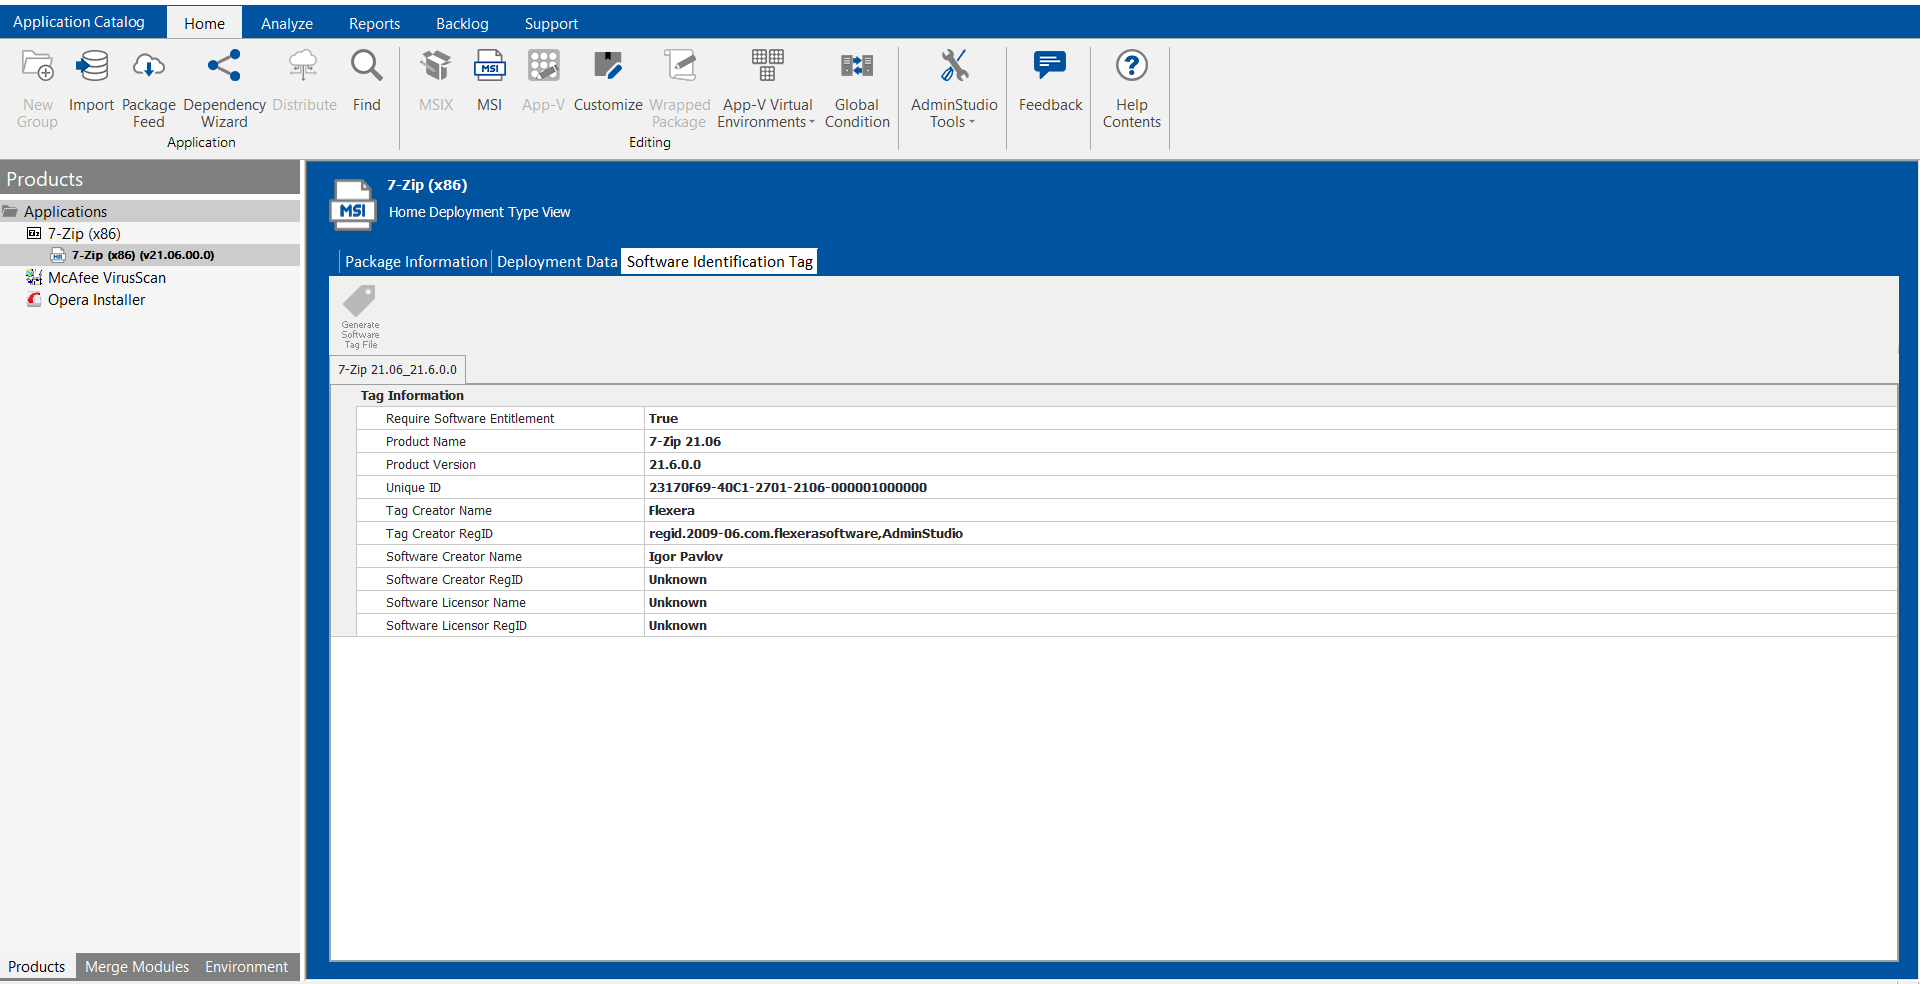The width and height of the screenshot is (1920, 984).
Task: Click Software Creator RegID Unknown value
Action: tap(1270, 580)
